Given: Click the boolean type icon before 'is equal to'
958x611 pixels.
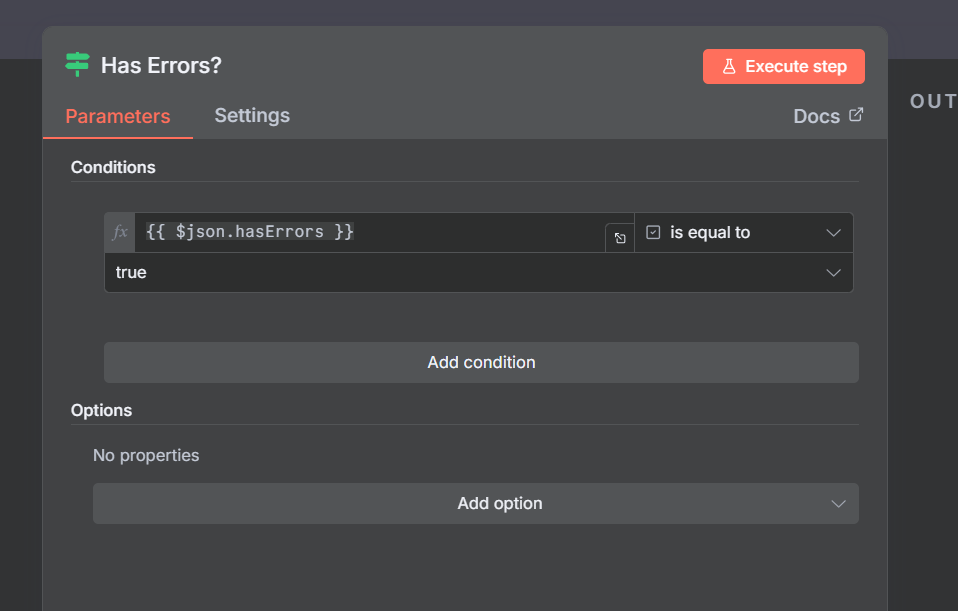Looking at the screenshot, I should pos(654,232).
